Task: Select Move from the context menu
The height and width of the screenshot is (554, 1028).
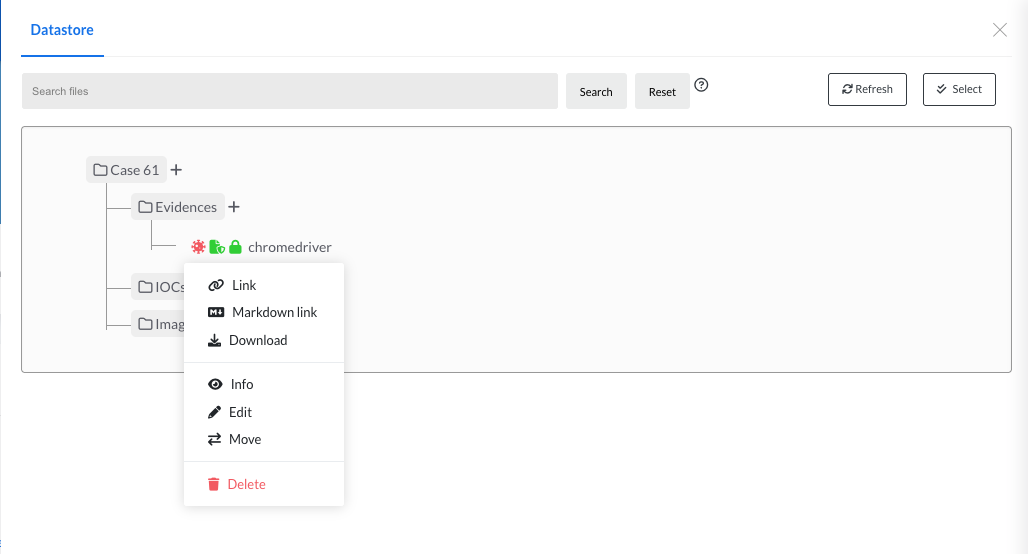Action: [x=244, y=439]
